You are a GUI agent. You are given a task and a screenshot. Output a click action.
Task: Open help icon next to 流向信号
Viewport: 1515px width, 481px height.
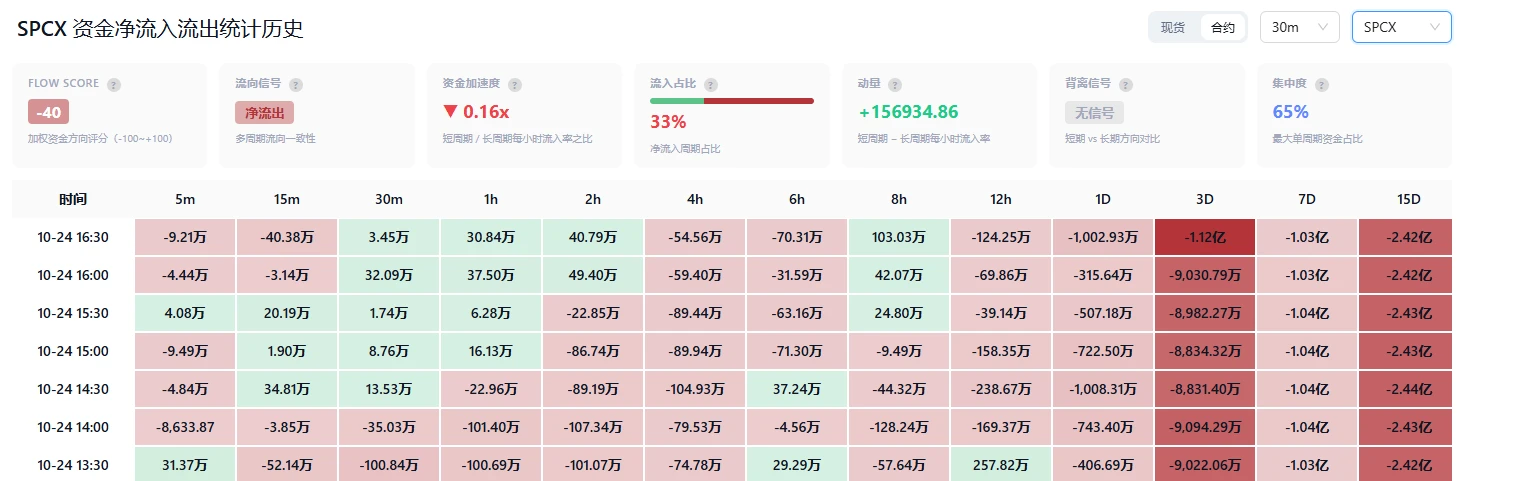(x=296, y=85)
